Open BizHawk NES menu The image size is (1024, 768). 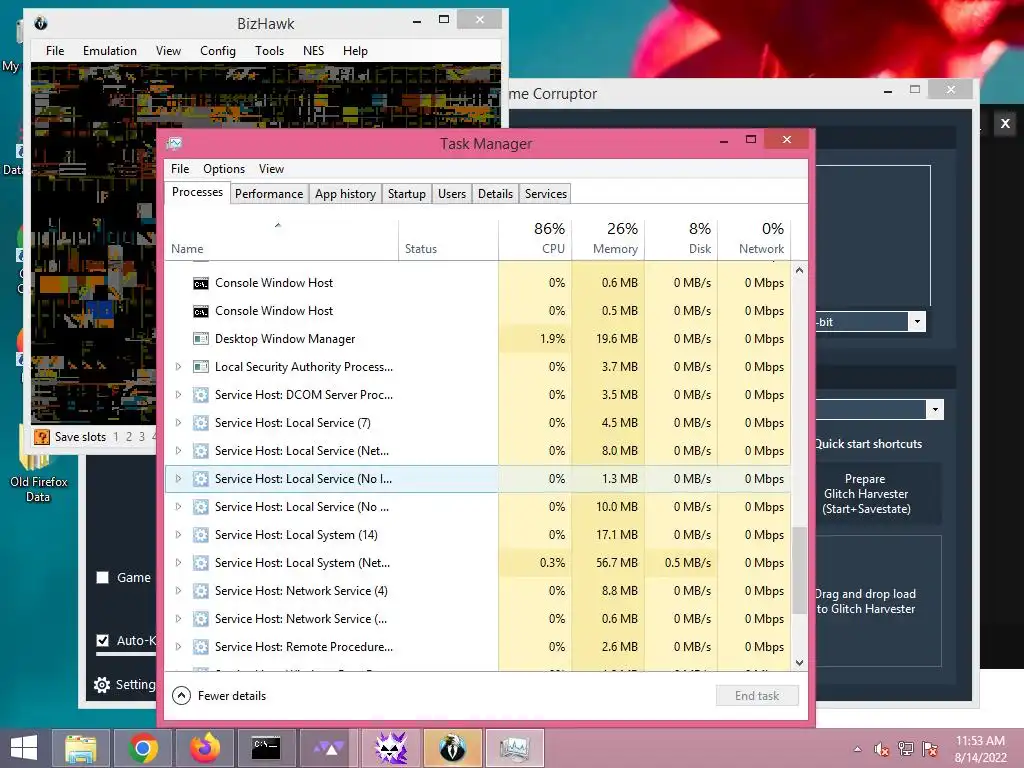click(313, 51)
